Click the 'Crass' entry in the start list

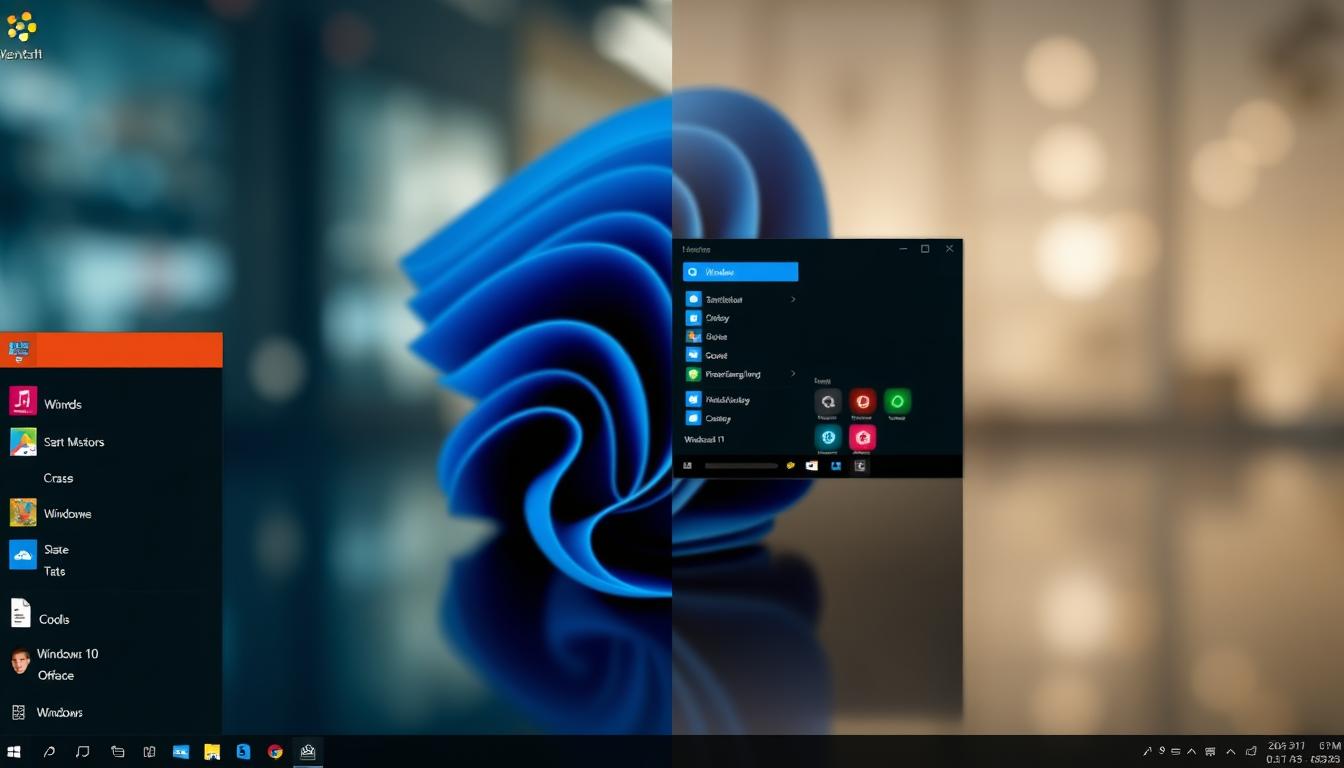click(x=58, y=478)
